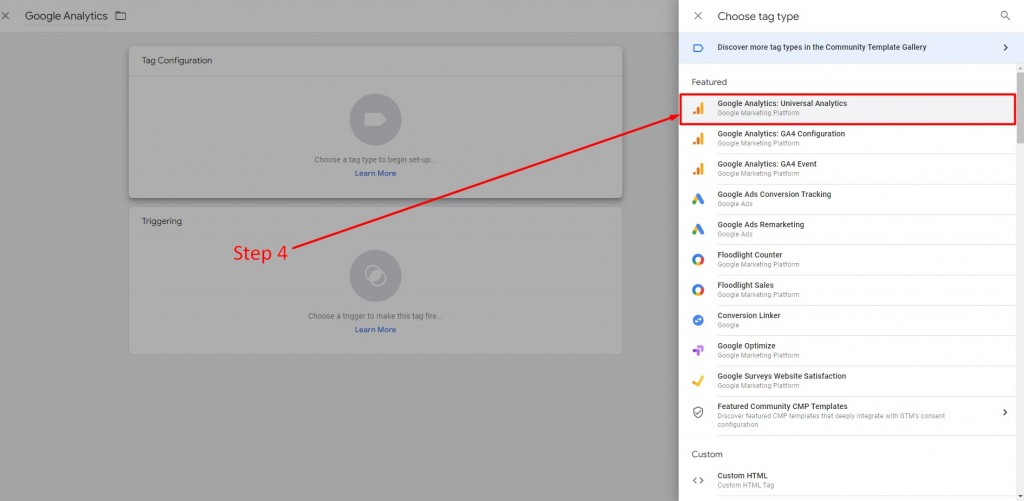Click the Triggering placeholder circle icon
This screenshot has width=1024, height=501.
[x=376, y=276]
